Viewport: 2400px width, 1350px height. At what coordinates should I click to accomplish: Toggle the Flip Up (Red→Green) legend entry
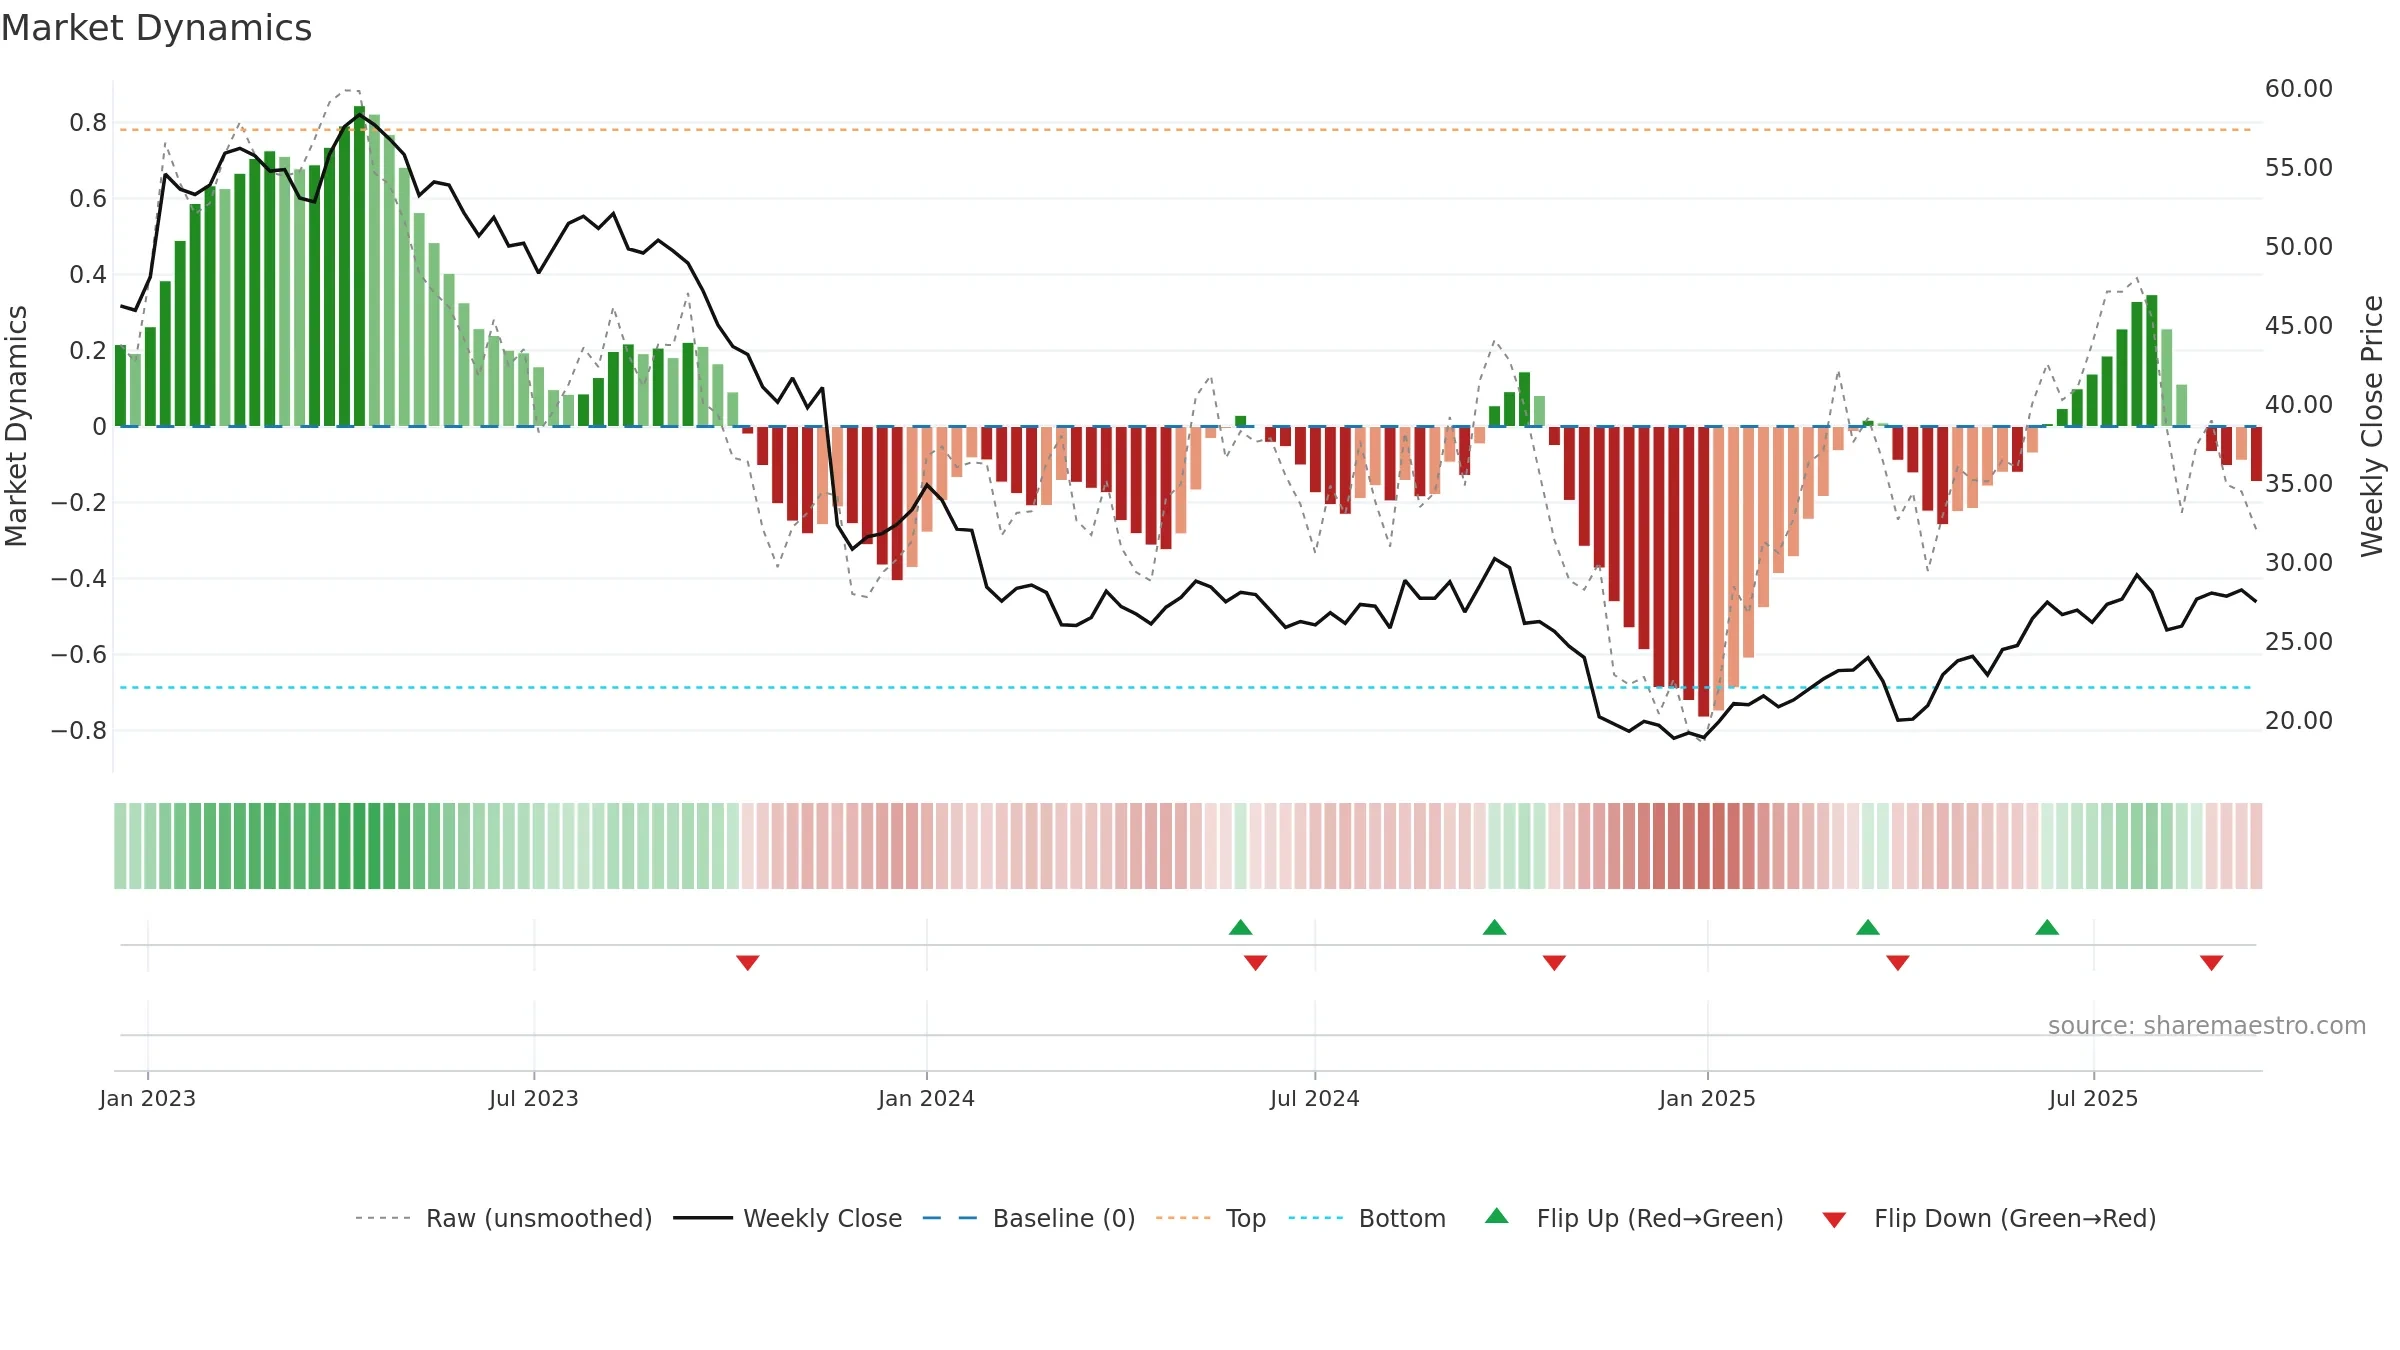pyautogui.click(x=1634, y=1218)
